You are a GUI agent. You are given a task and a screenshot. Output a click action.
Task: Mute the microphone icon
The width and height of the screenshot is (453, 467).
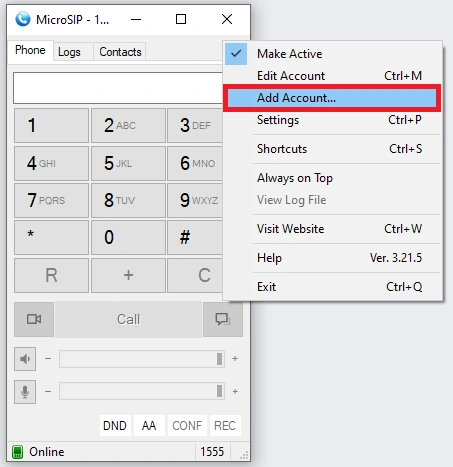tap(25, 392)
